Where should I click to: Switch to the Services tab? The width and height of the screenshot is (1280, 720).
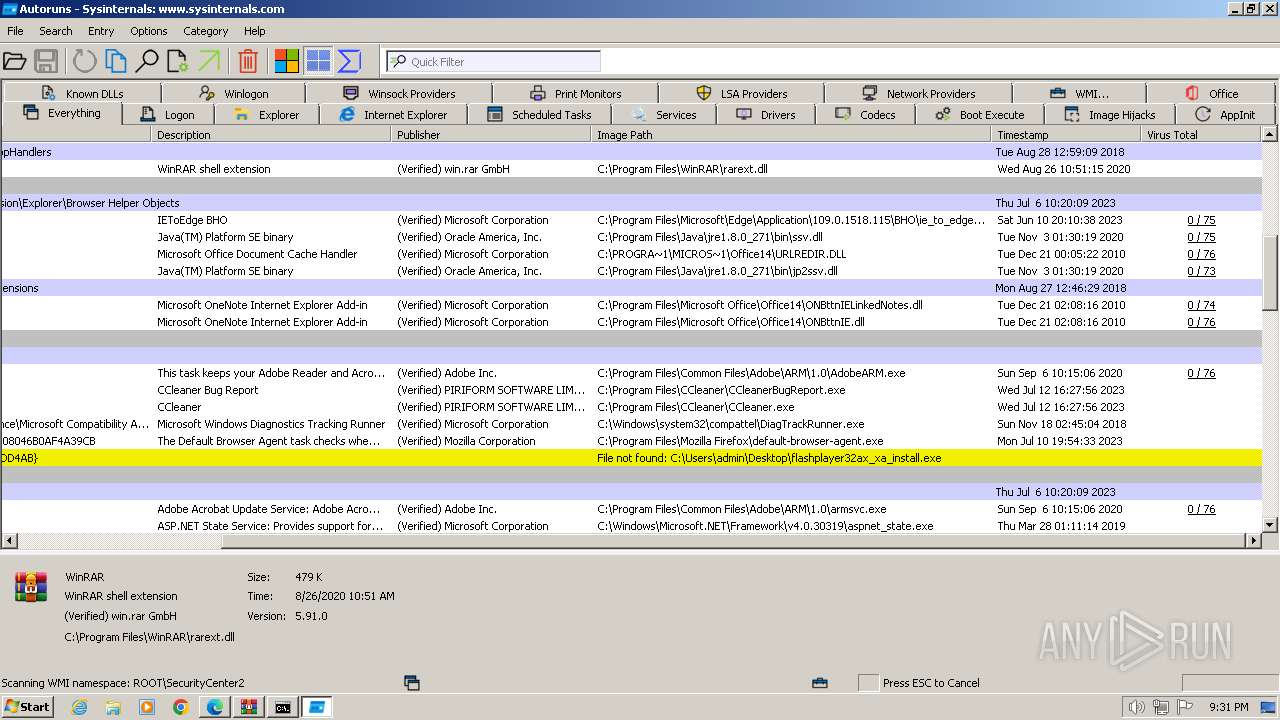(664, 115)
